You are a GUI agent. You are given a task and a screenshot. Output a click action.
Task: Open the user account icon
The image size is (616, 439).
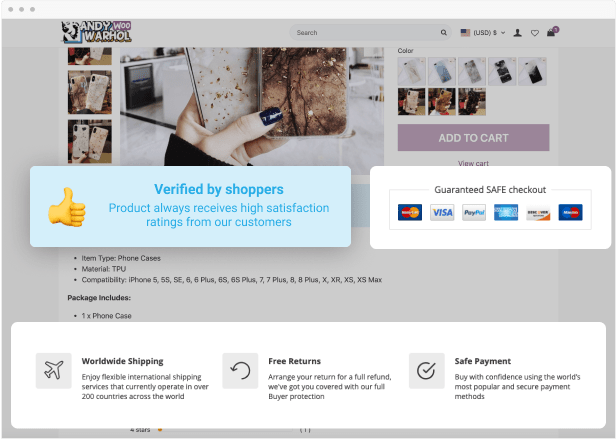517,33
